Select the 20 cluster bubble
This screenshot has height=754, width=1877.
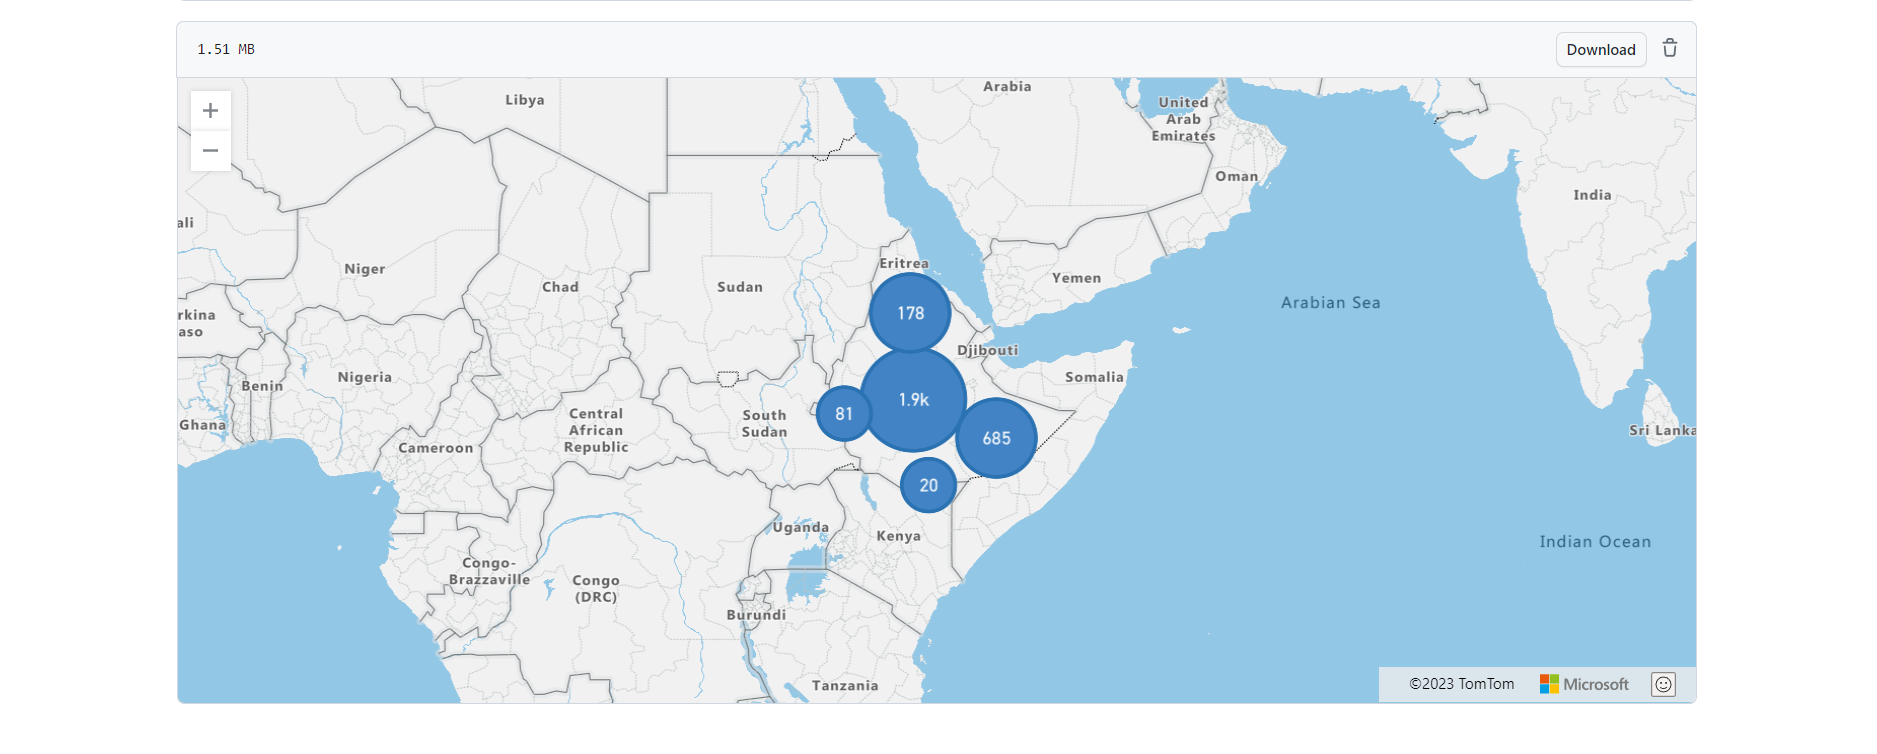pos(928,485)
